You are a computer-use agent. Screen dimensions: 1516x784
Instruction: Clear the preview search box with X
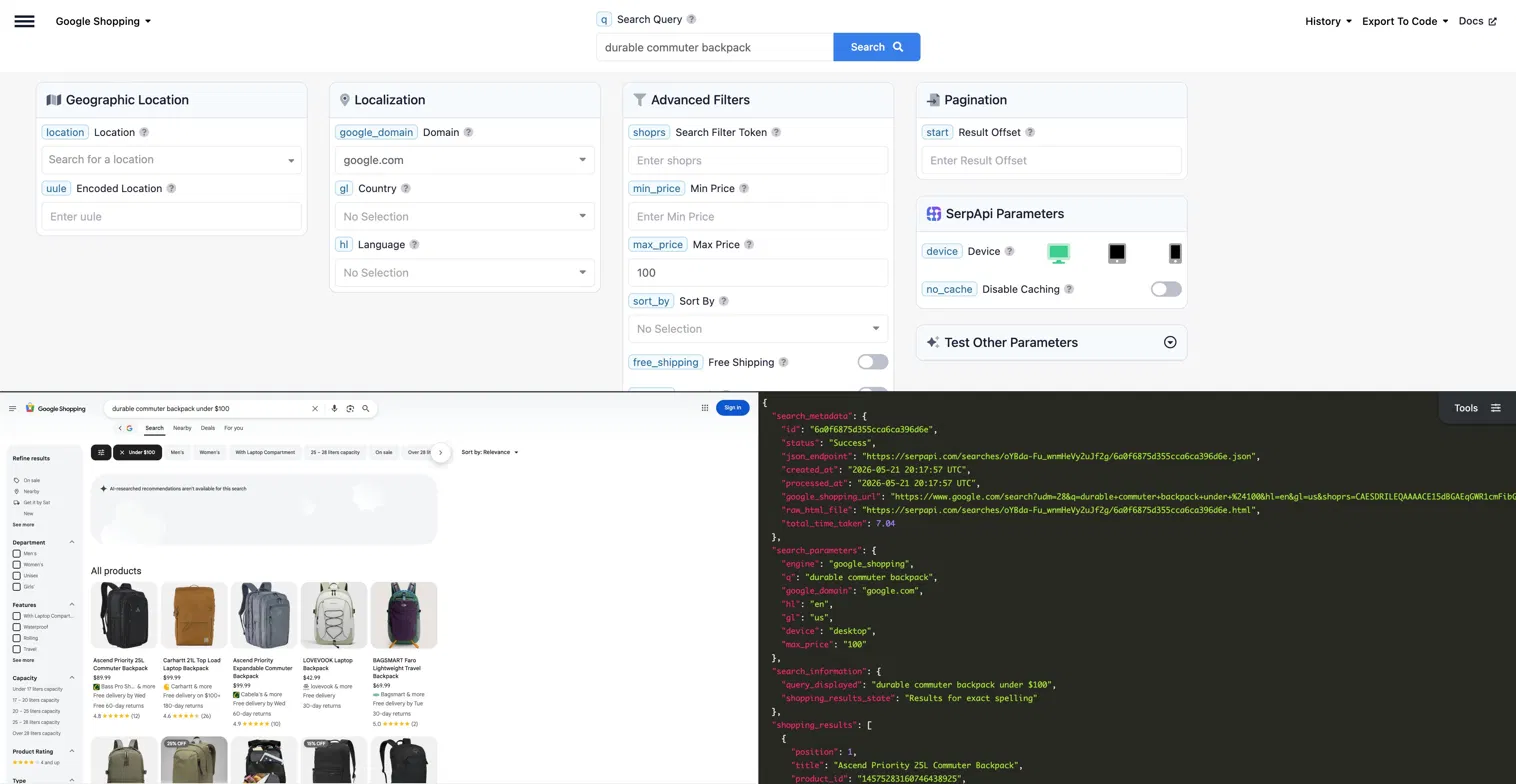pyautogui.click(x=315, y=408)
